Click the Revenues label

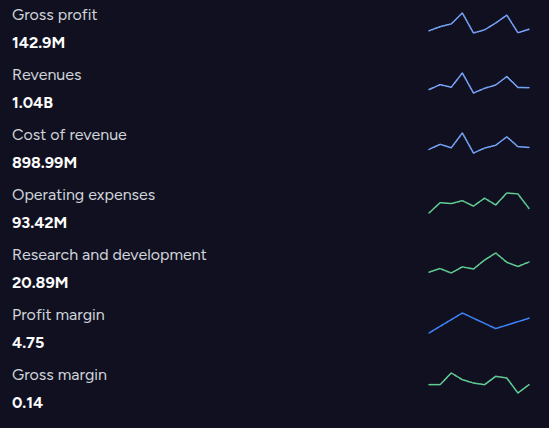click(x=47, y=75)
